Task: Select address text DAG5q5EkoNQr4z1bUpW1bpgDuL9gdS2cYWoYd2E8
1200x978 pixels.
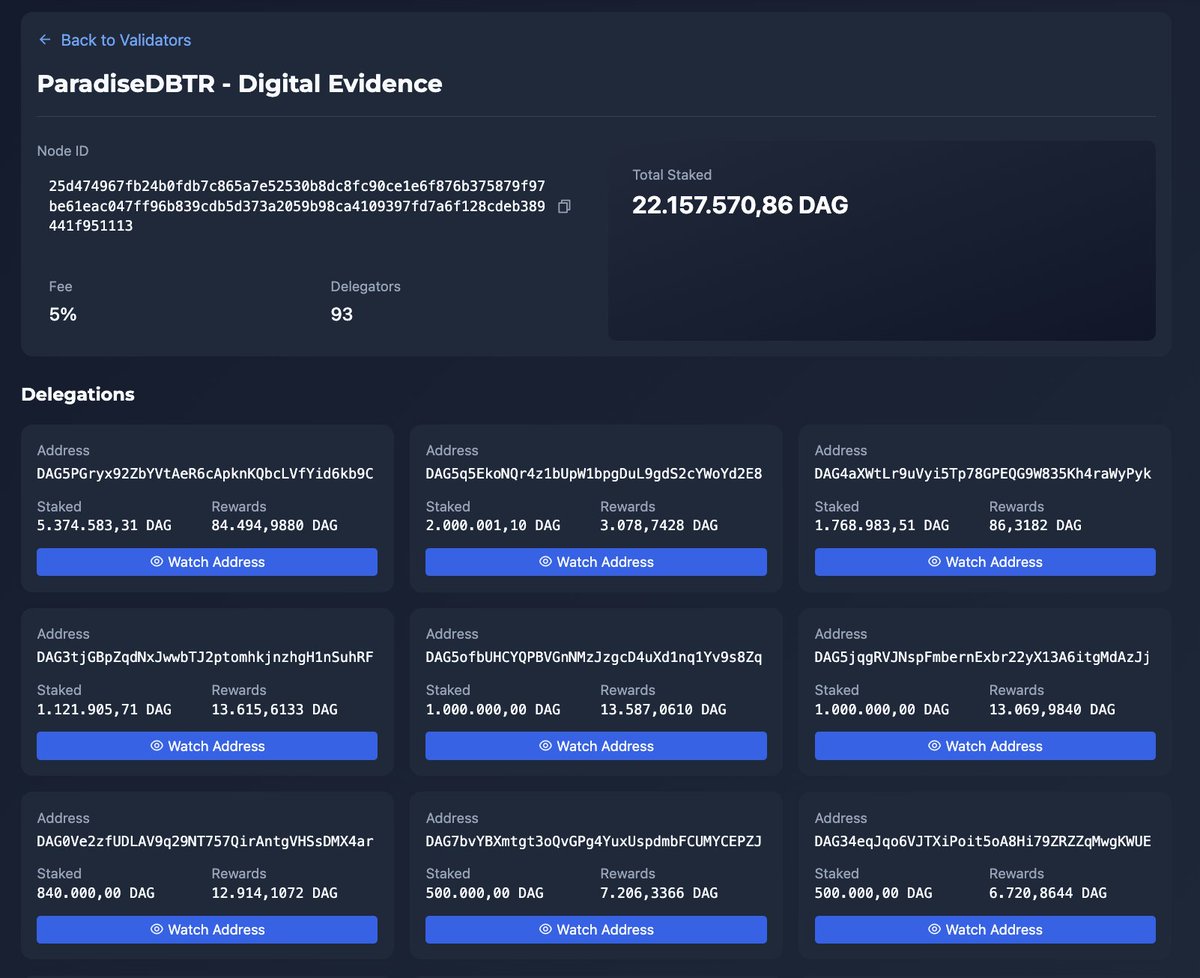Action: [x=594, y=473]
